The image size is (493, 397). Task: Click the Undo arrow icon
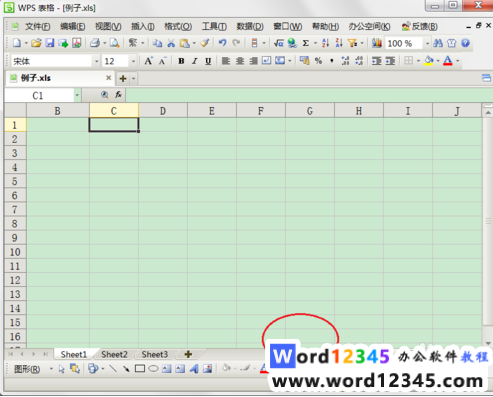coord(222,43)
